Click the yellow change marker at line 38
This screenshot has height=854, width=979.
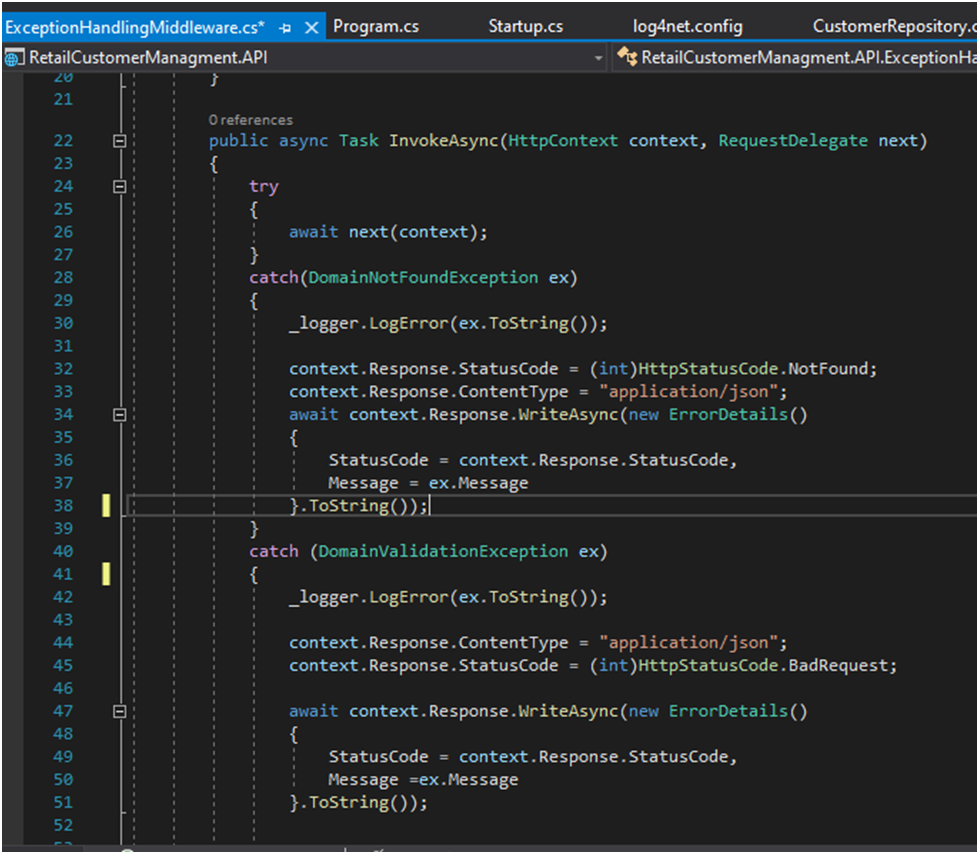106,506
